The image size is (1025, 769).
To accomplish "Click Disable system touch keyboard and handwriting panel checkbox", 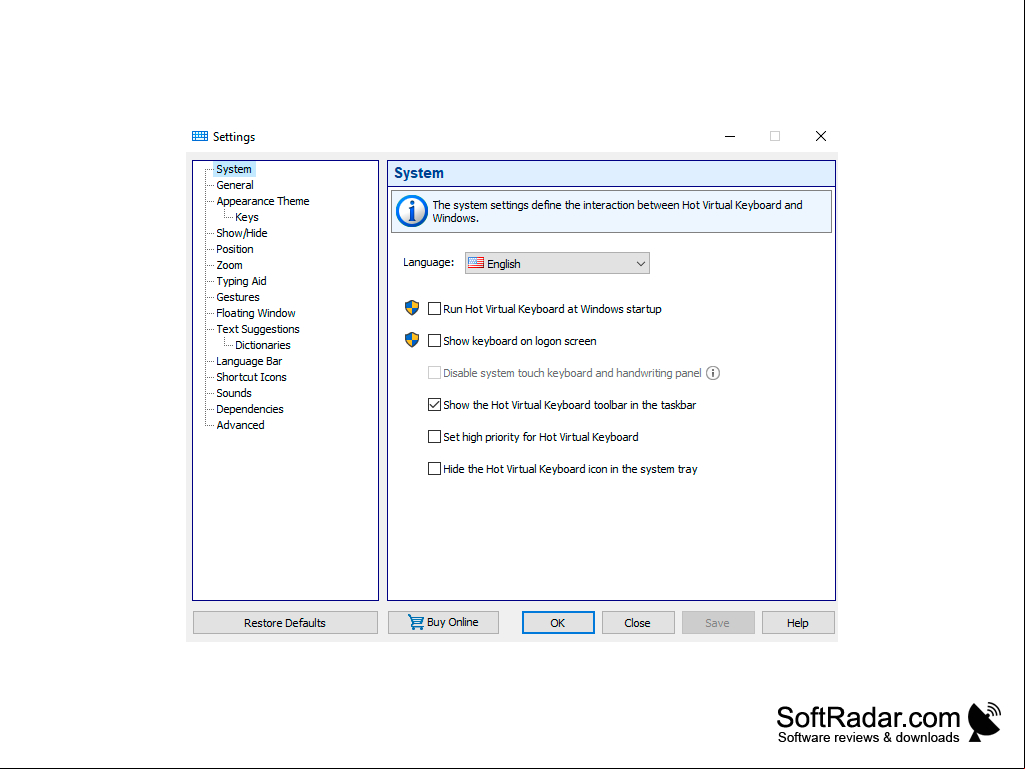I will [x=434, y=373].
